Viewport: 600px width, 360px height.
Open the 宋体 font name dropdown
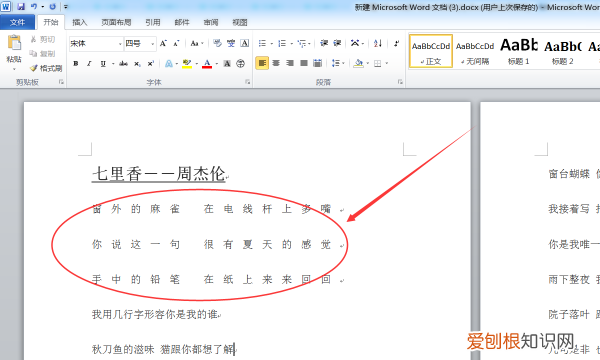(x=120, y=44)
